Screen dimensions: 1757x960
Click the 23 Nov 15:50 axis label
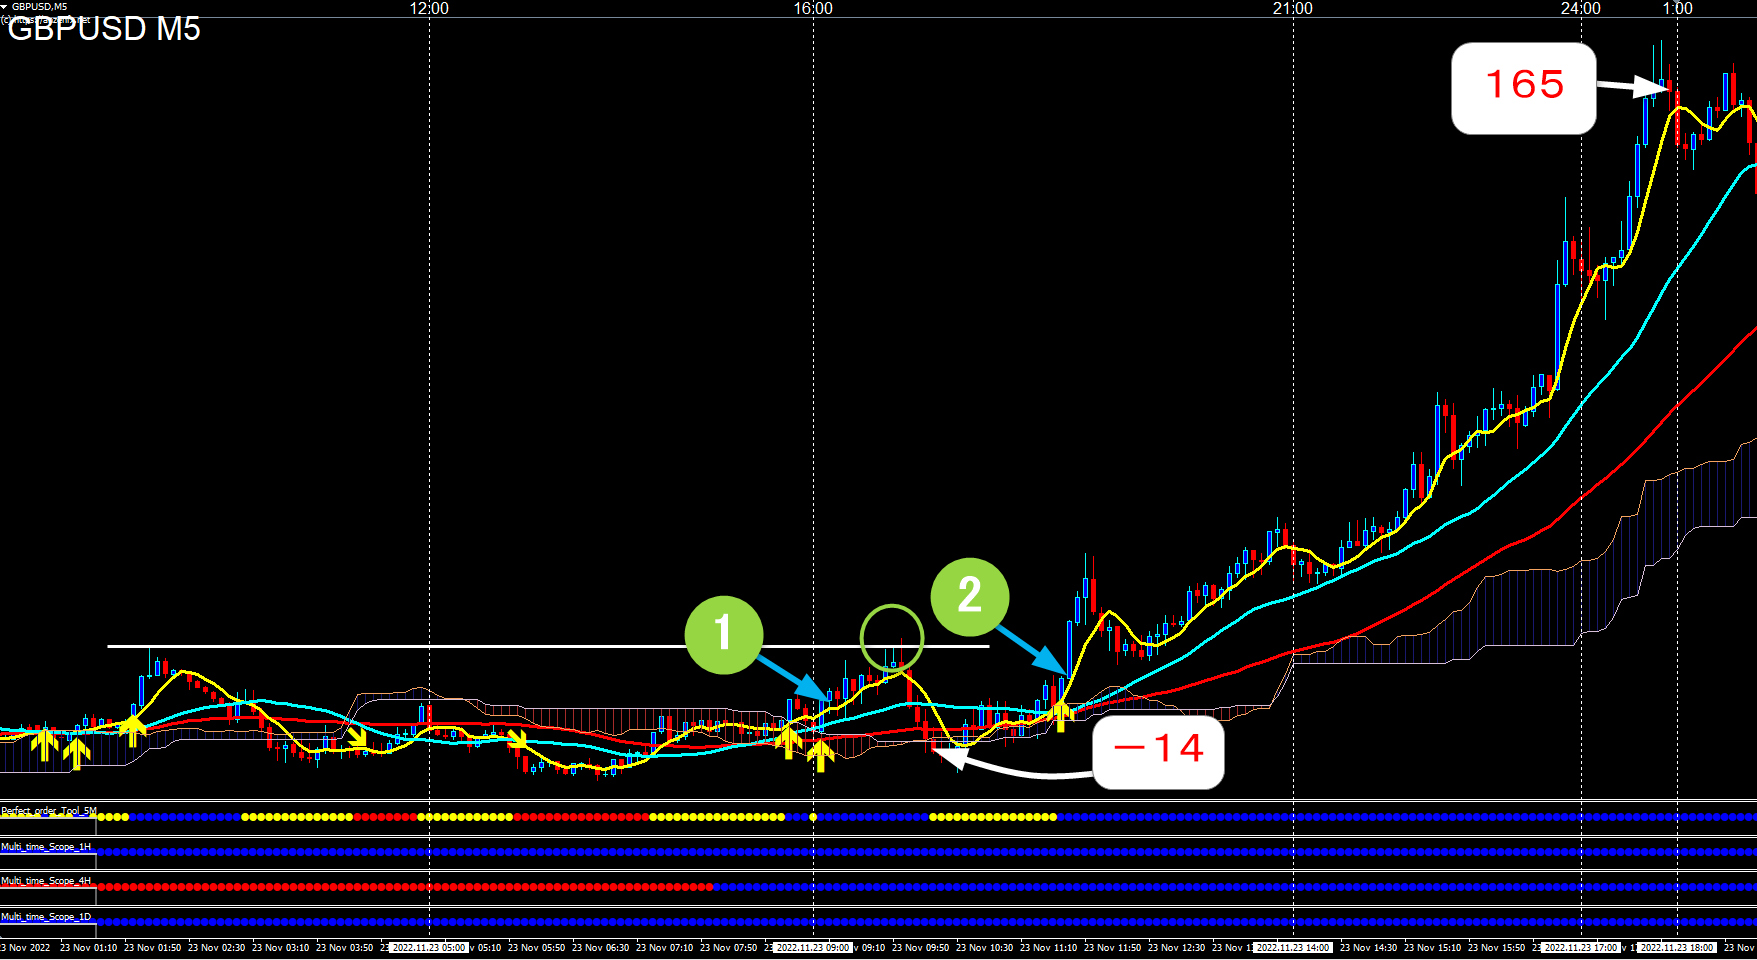click(x=1496, y=947)
